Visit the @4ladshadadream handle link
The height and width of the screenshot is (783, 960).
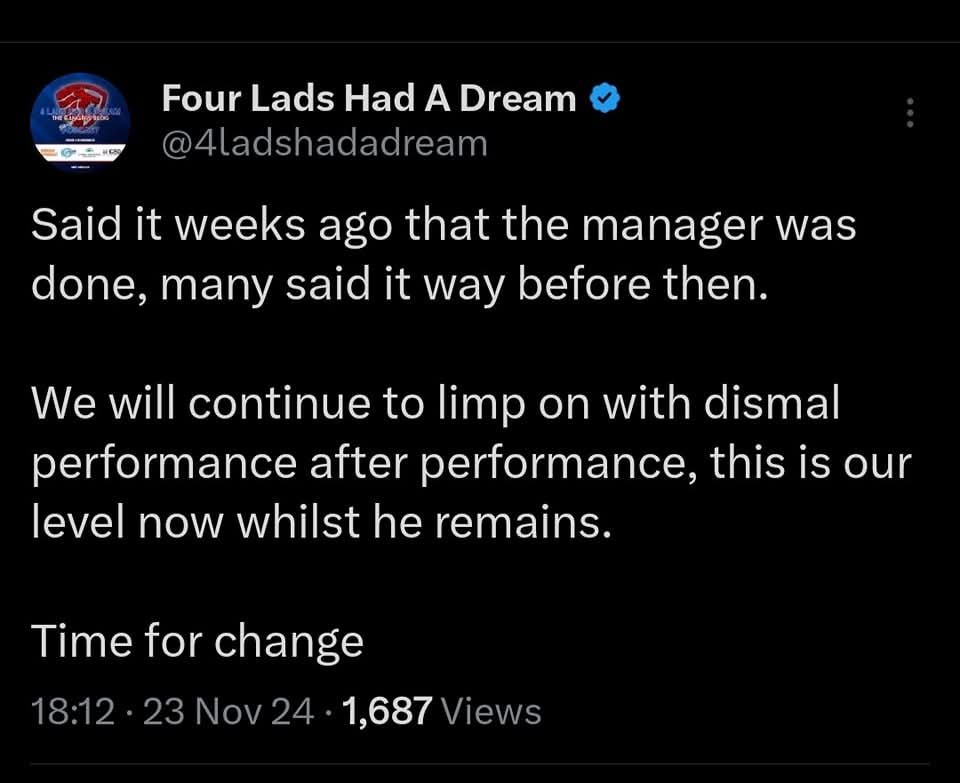click(324, 143)
